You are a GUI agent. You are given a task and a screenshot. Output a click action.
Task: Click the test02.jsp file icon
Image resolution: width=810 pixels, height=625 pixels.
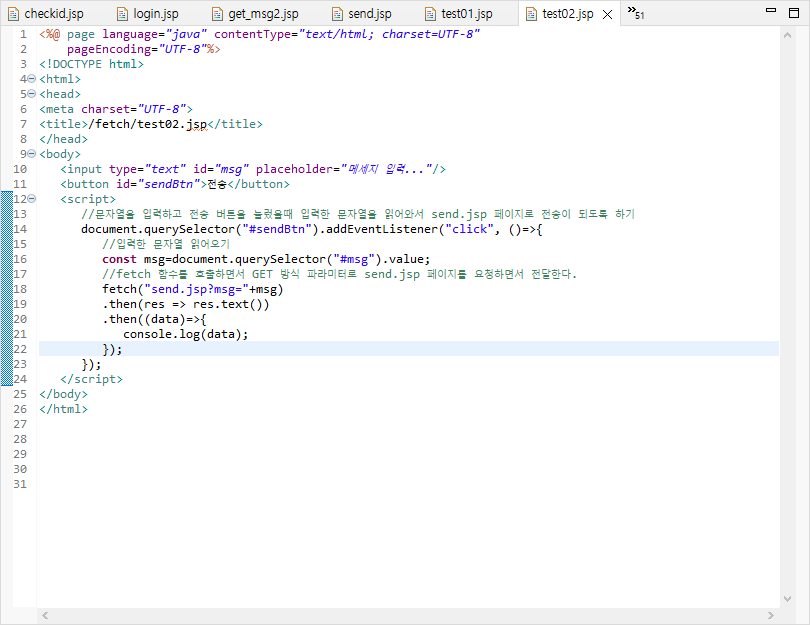(x=532, y=14)
